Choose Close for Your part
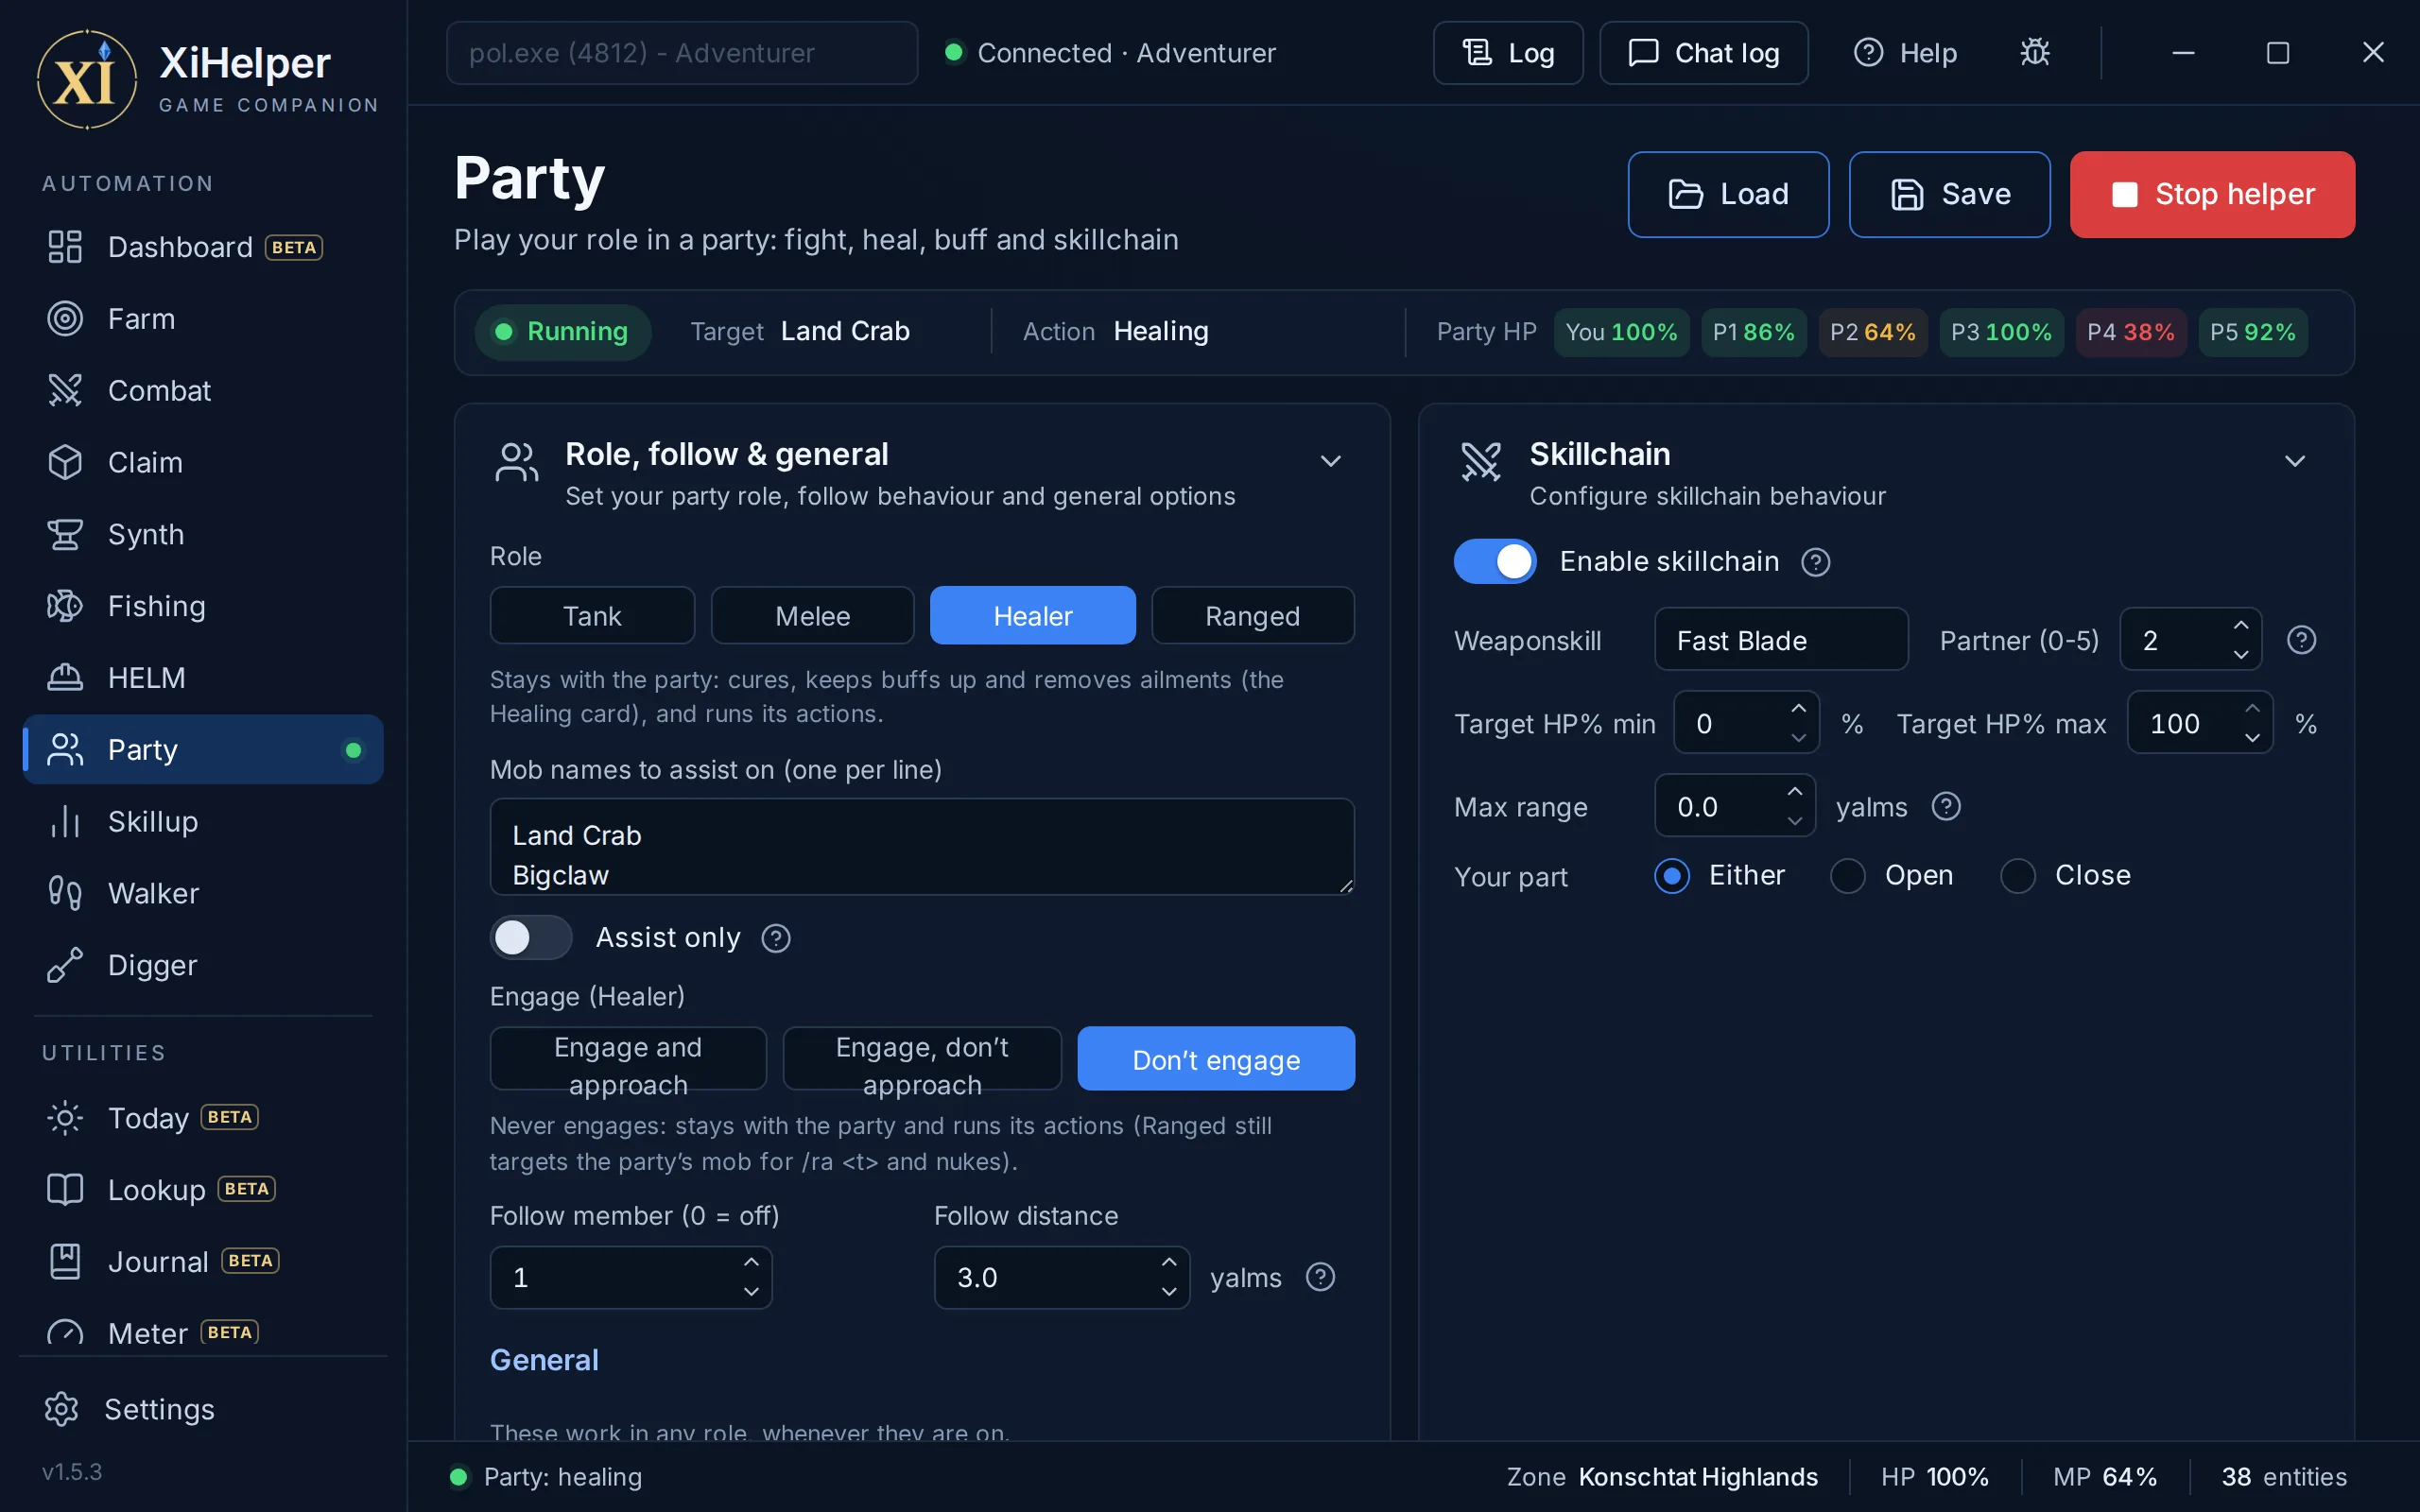Image resolution: width=2420 pixels, height=1512 pixels. click(x=2017, y=876)
